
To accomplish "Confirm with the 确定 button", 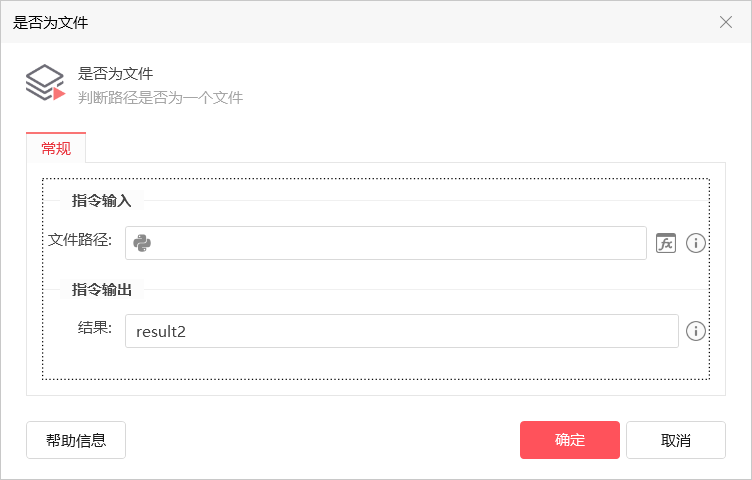I will point(570,440).
